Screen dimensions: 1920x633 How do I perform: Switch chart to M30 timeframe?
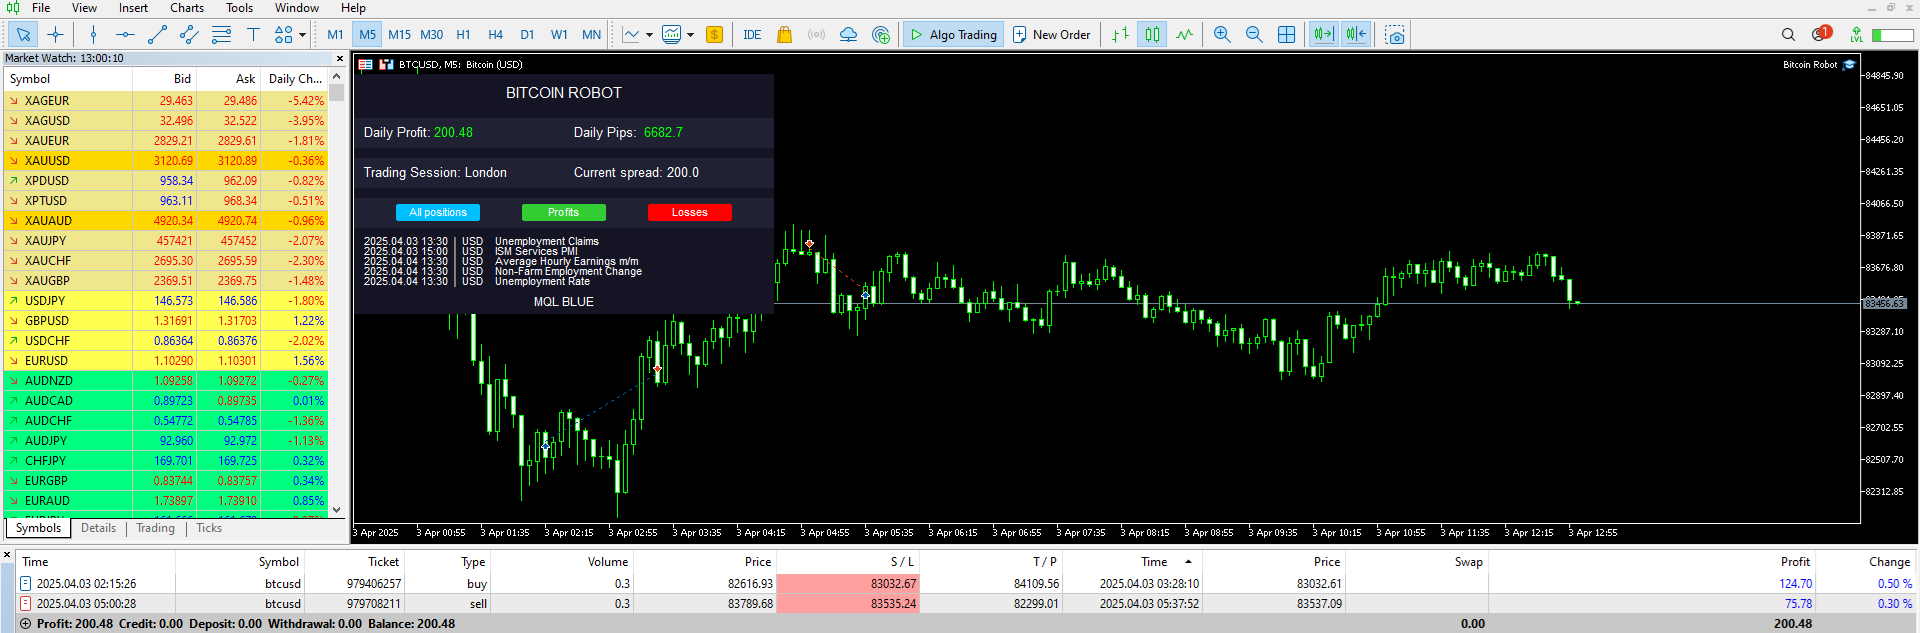click(431, 35)
